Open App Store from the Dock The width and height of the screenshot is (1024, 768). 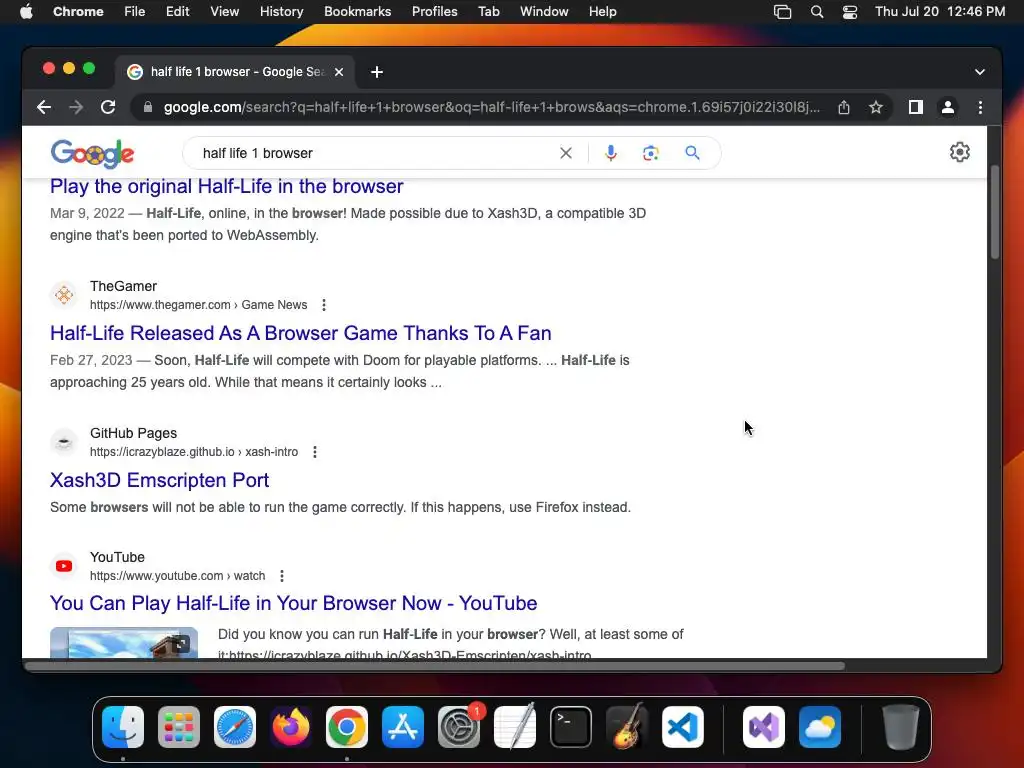coord(403,727)
